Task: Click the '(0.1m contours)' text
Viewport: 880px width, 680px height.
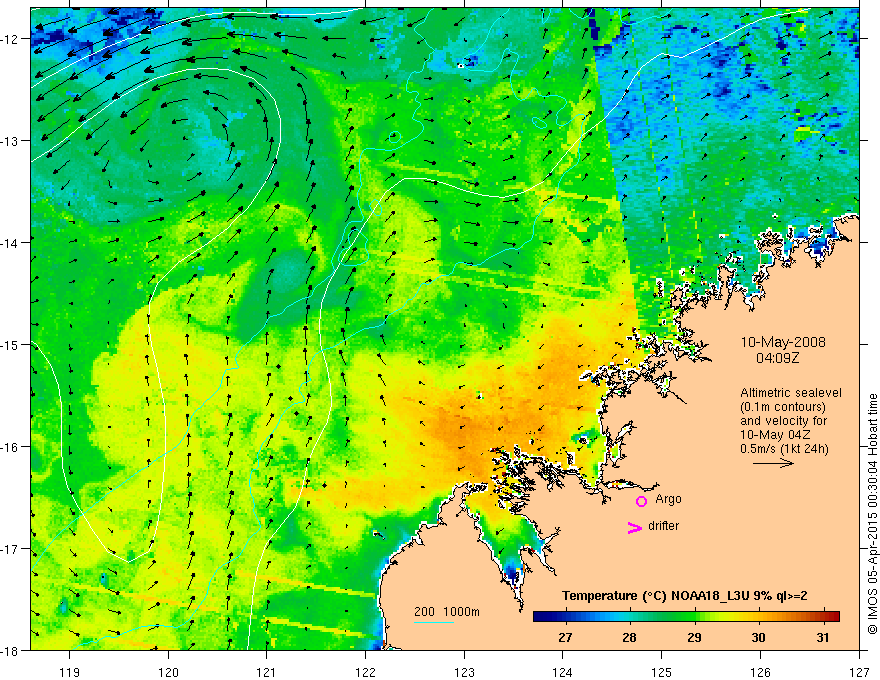Action: coord(783,407)
